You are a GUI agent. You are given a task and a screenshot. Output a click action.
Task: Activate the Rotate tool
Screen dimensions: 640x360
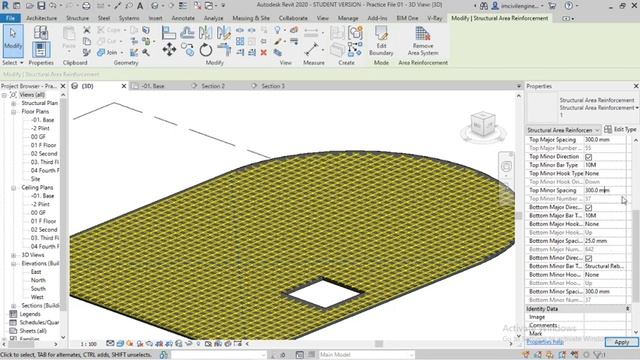[x=206, y=50]
